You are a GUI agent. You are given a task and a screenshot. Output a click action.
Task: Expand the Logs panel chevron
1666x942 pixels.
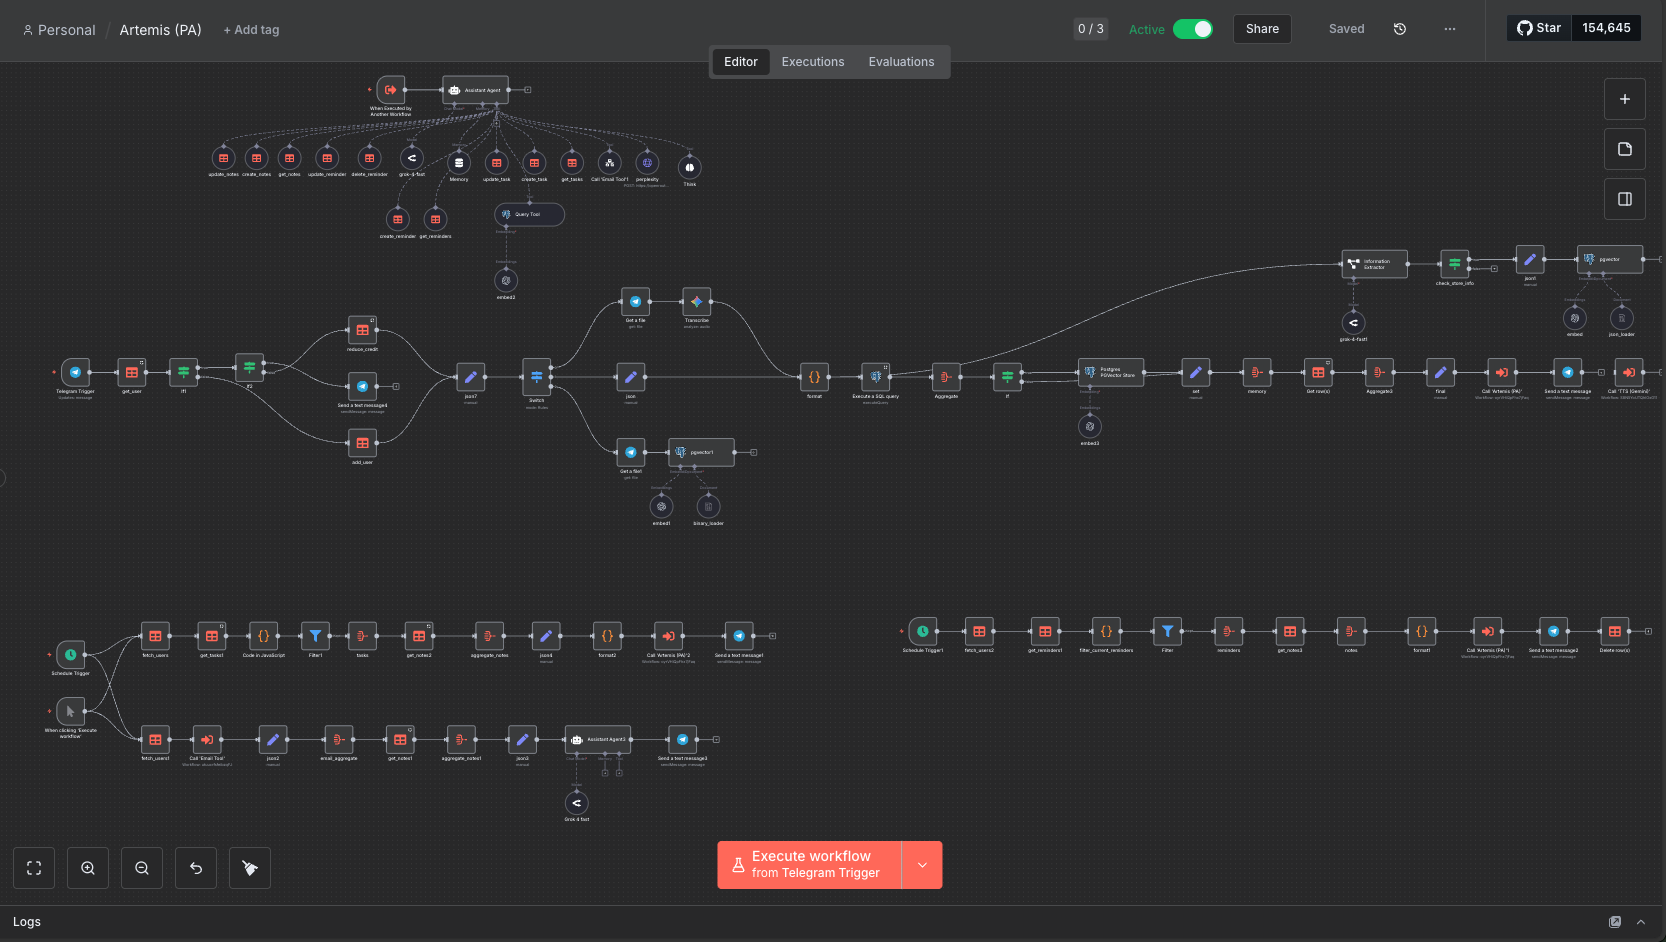pos(1641,922)
